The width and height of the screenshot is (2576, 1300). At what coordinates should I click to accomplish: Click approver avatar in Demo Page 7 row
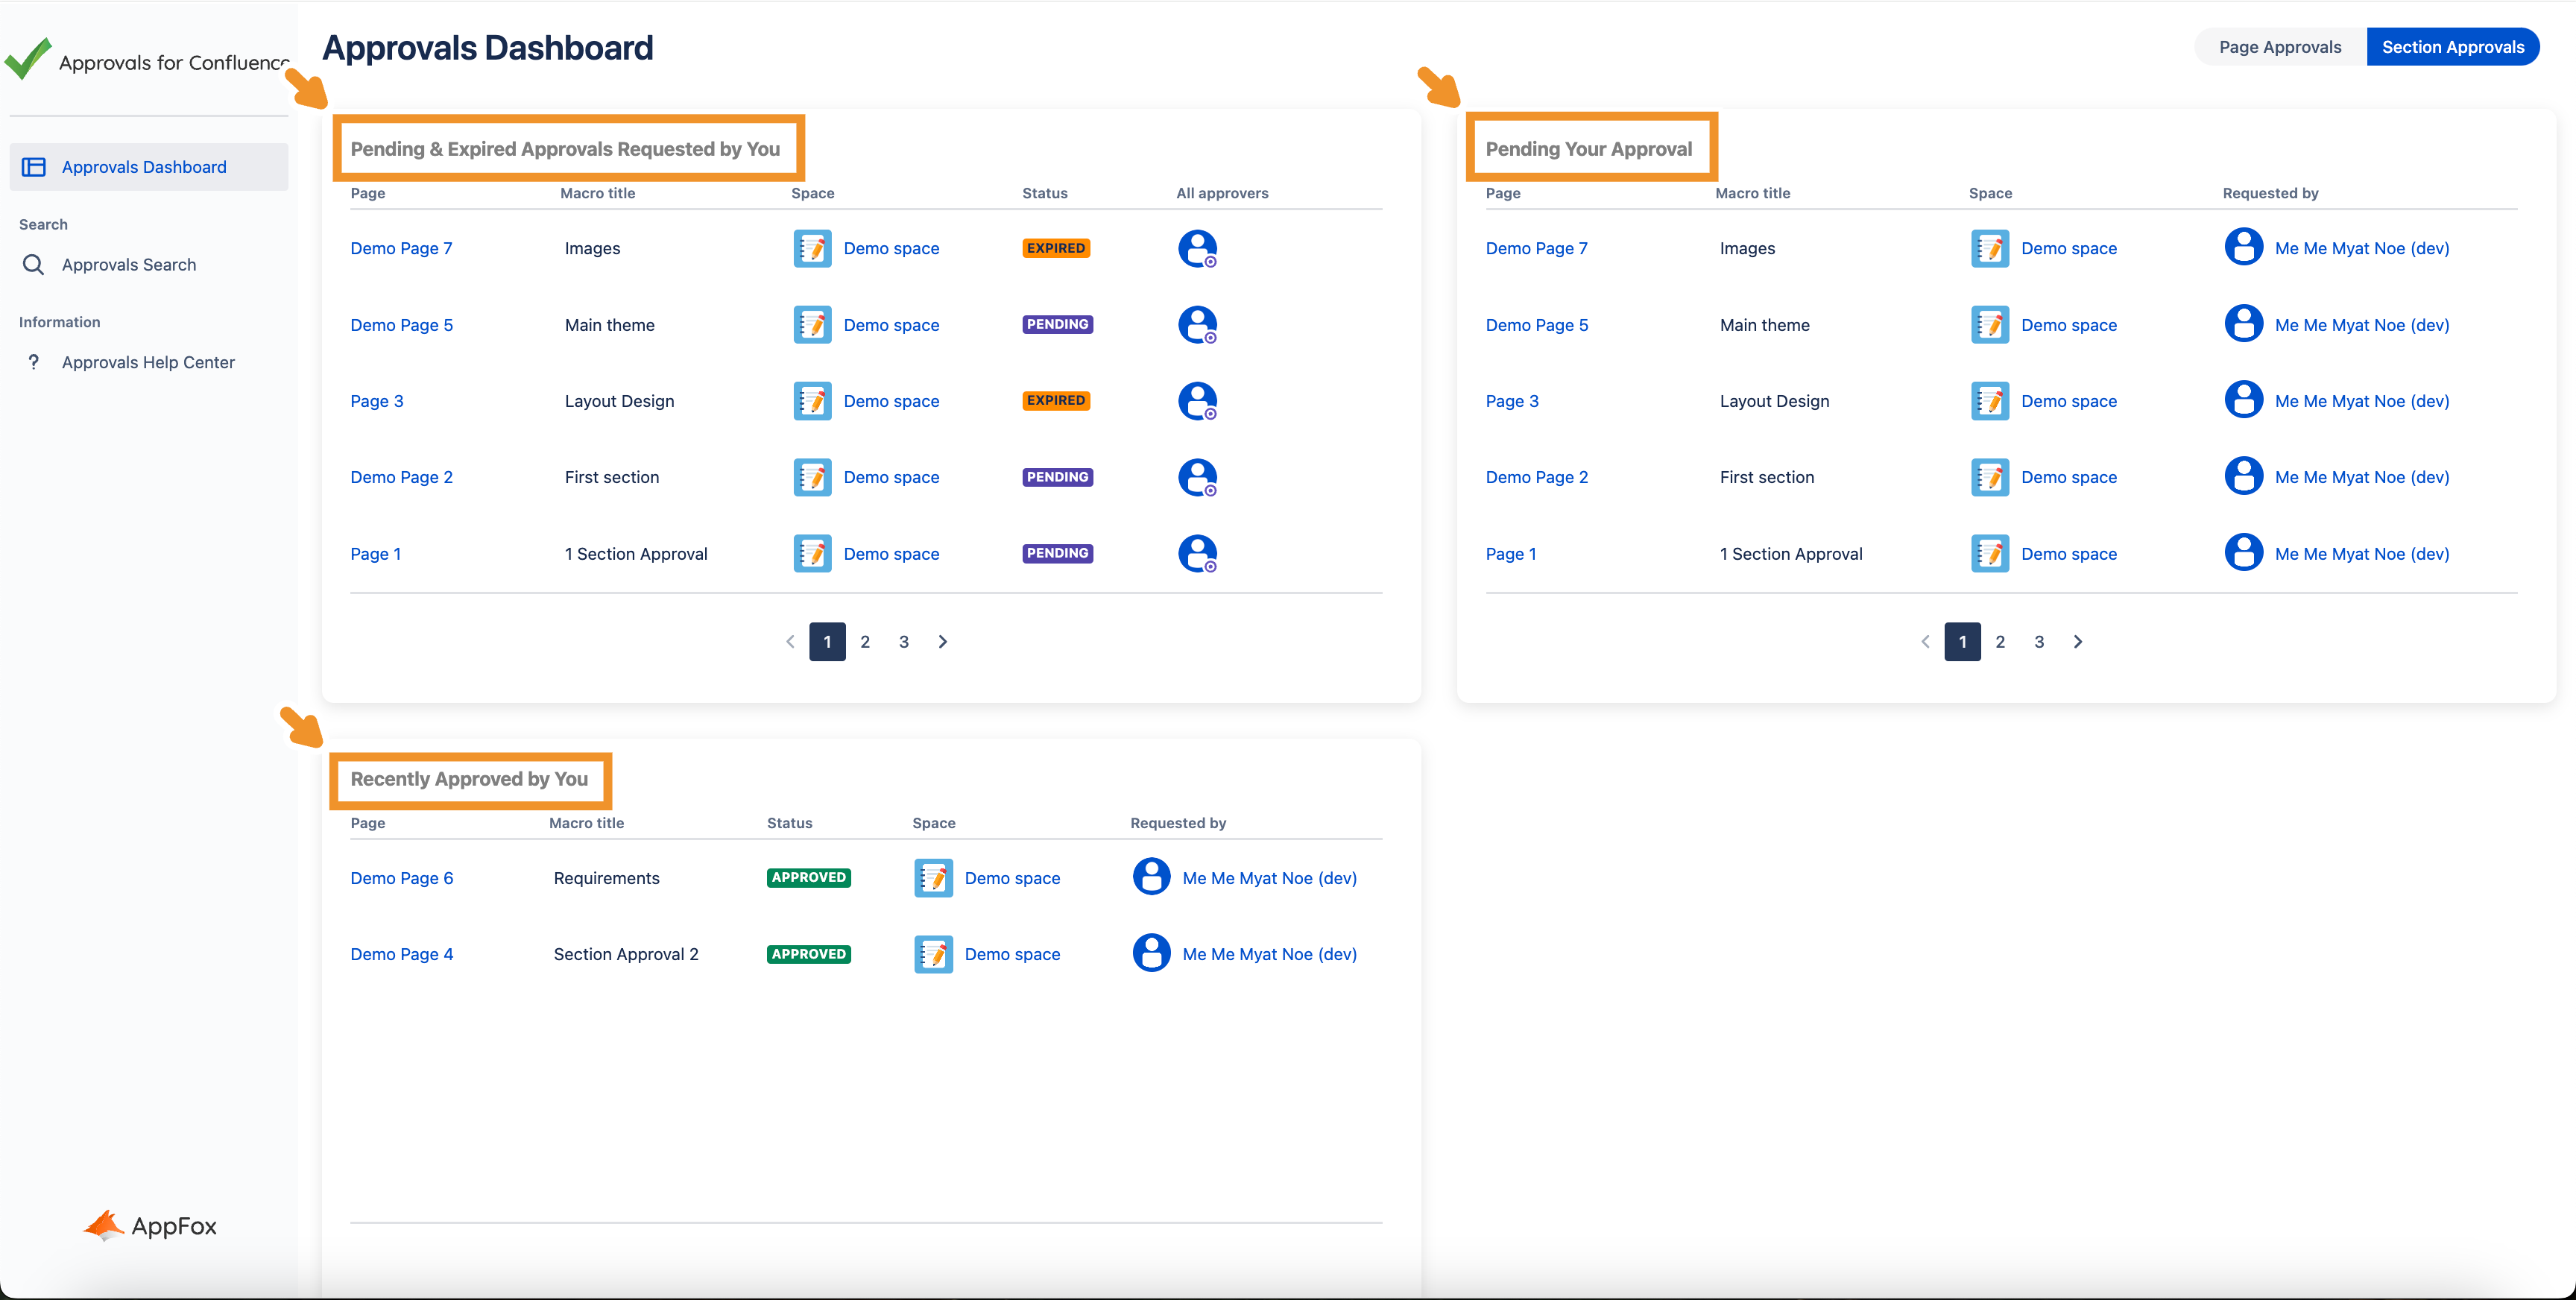point(1196,248)
